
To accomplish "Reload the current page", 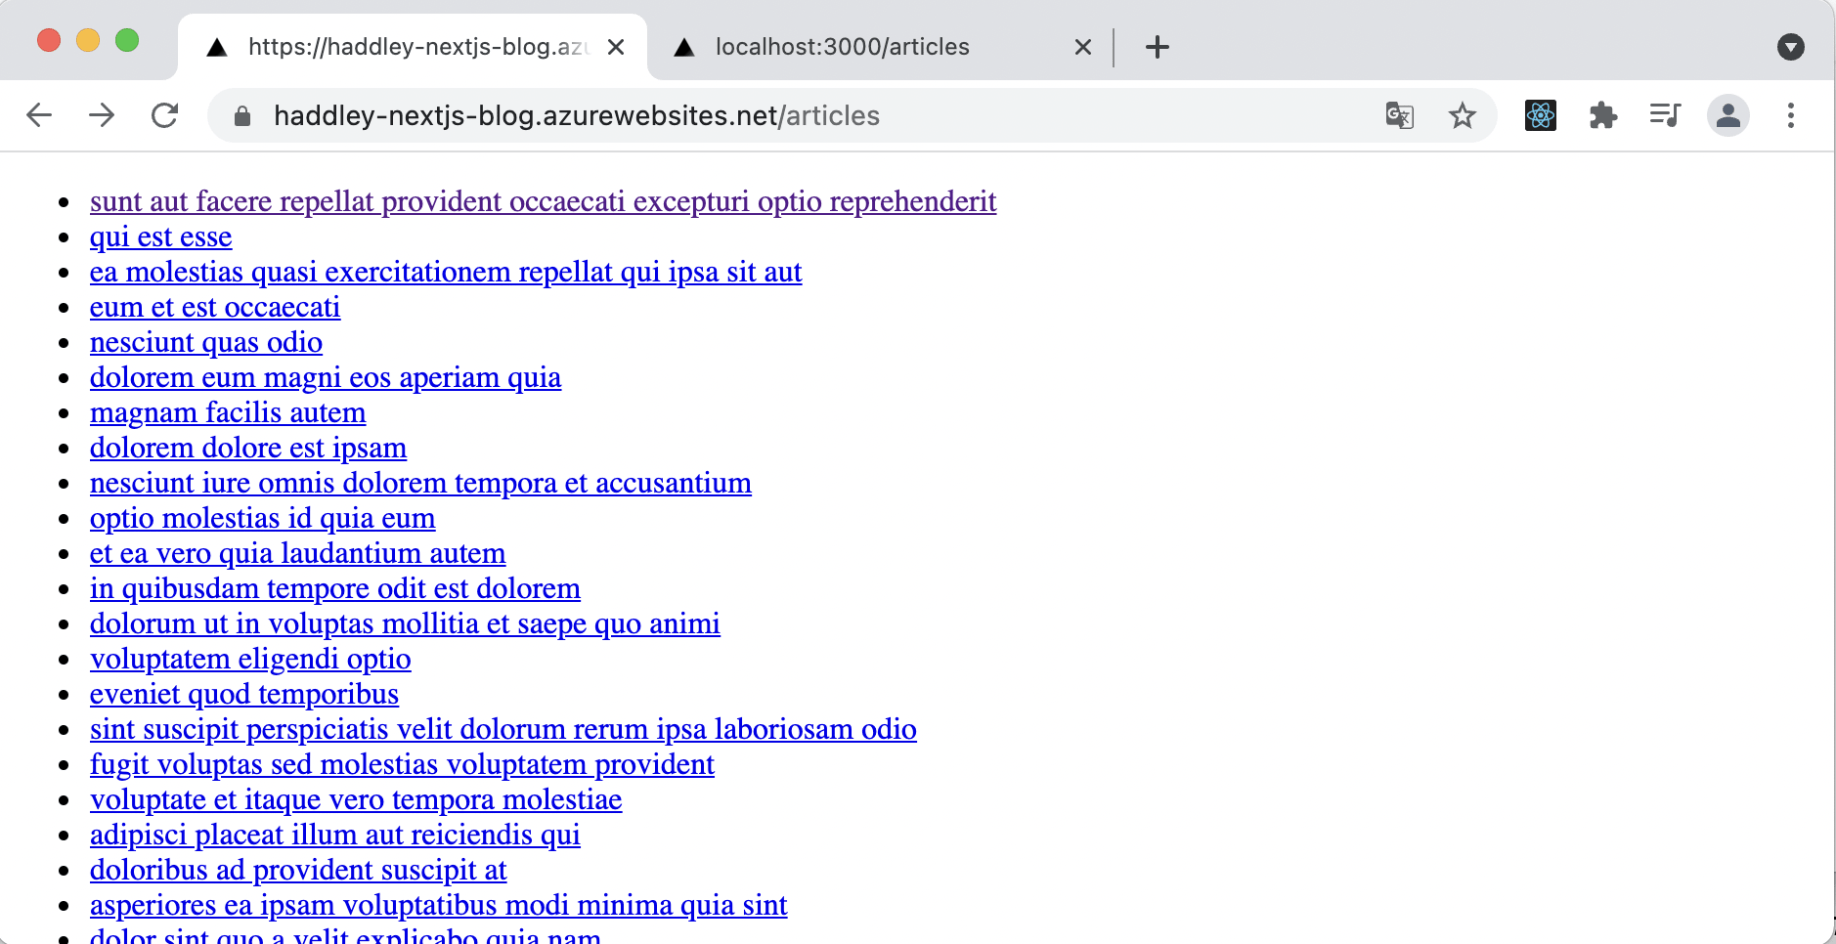I will pyautogui.click(x=165, y=116).
